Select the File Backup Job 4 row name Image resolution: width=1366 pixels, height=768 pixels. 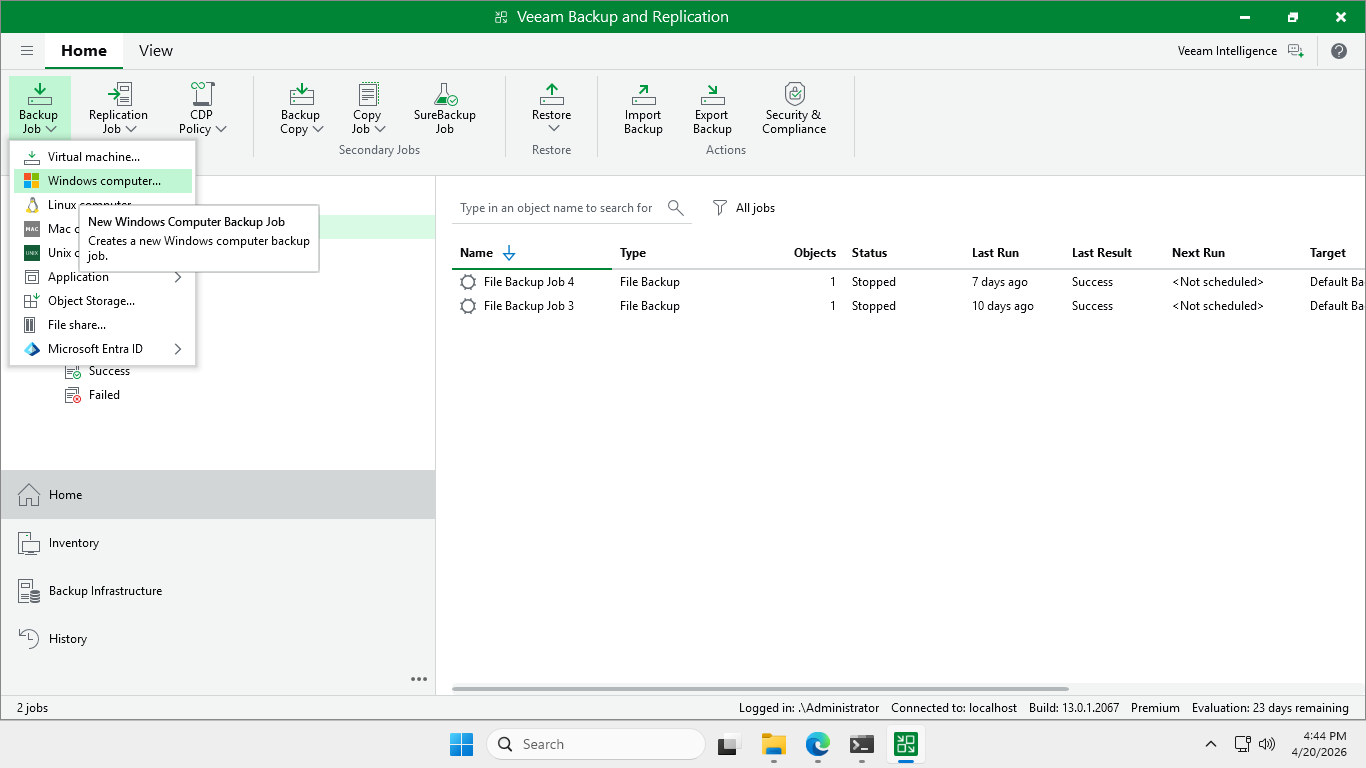(529, 282)
